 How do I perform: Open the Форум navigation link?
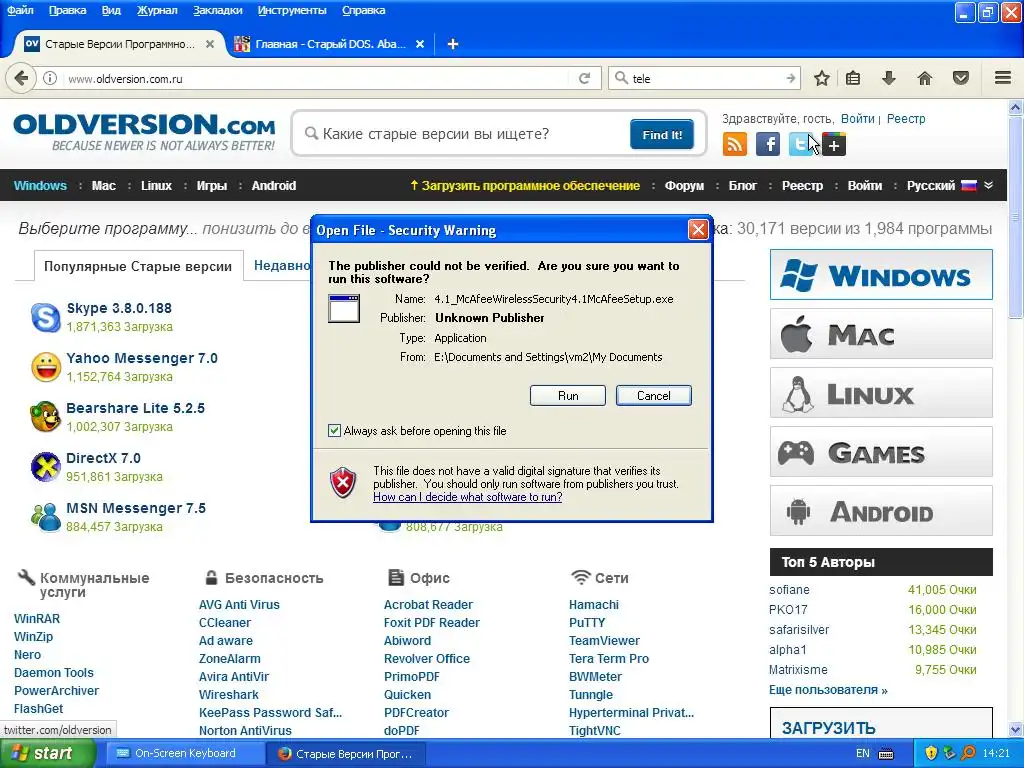(x=684, y=185)
